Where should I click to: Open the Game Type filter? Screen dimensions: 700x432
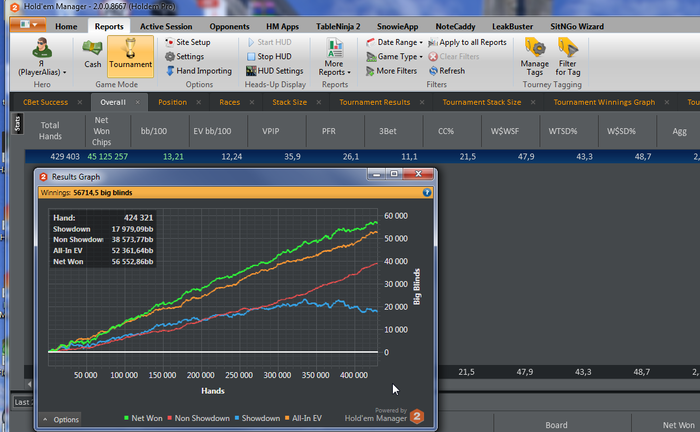pos(394,56)
